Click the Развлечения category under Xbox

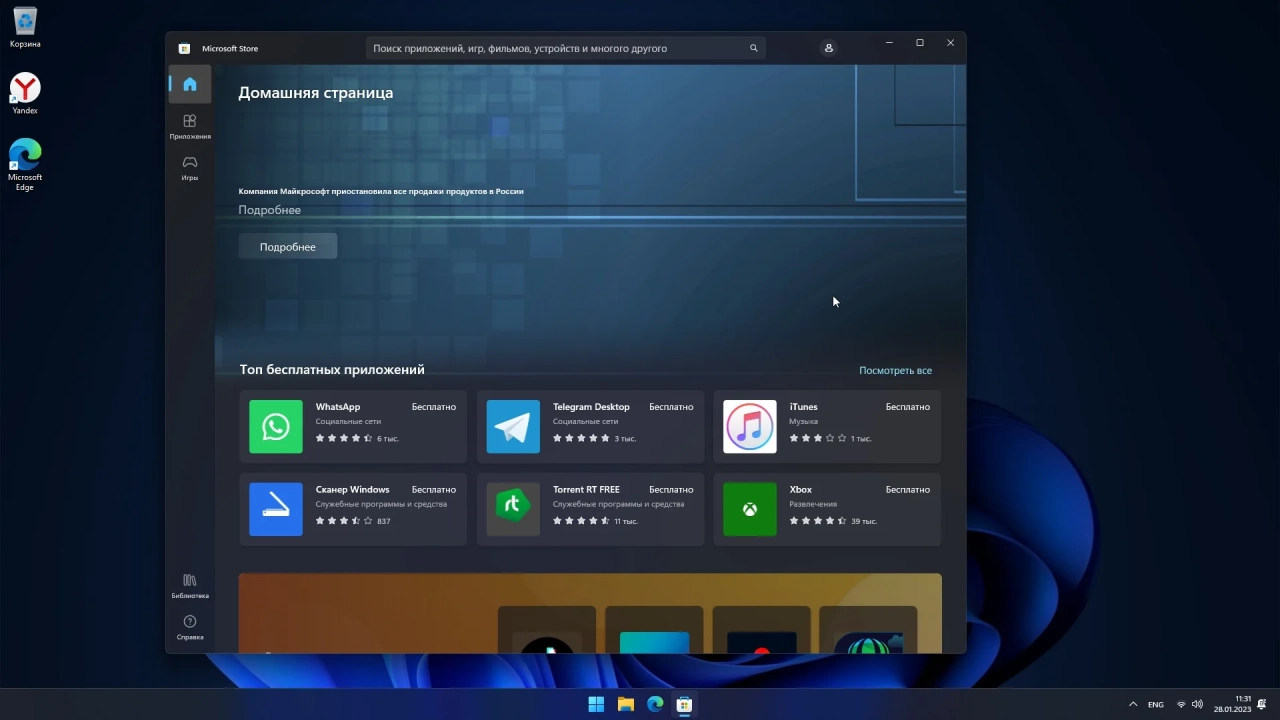pos(813,504)
